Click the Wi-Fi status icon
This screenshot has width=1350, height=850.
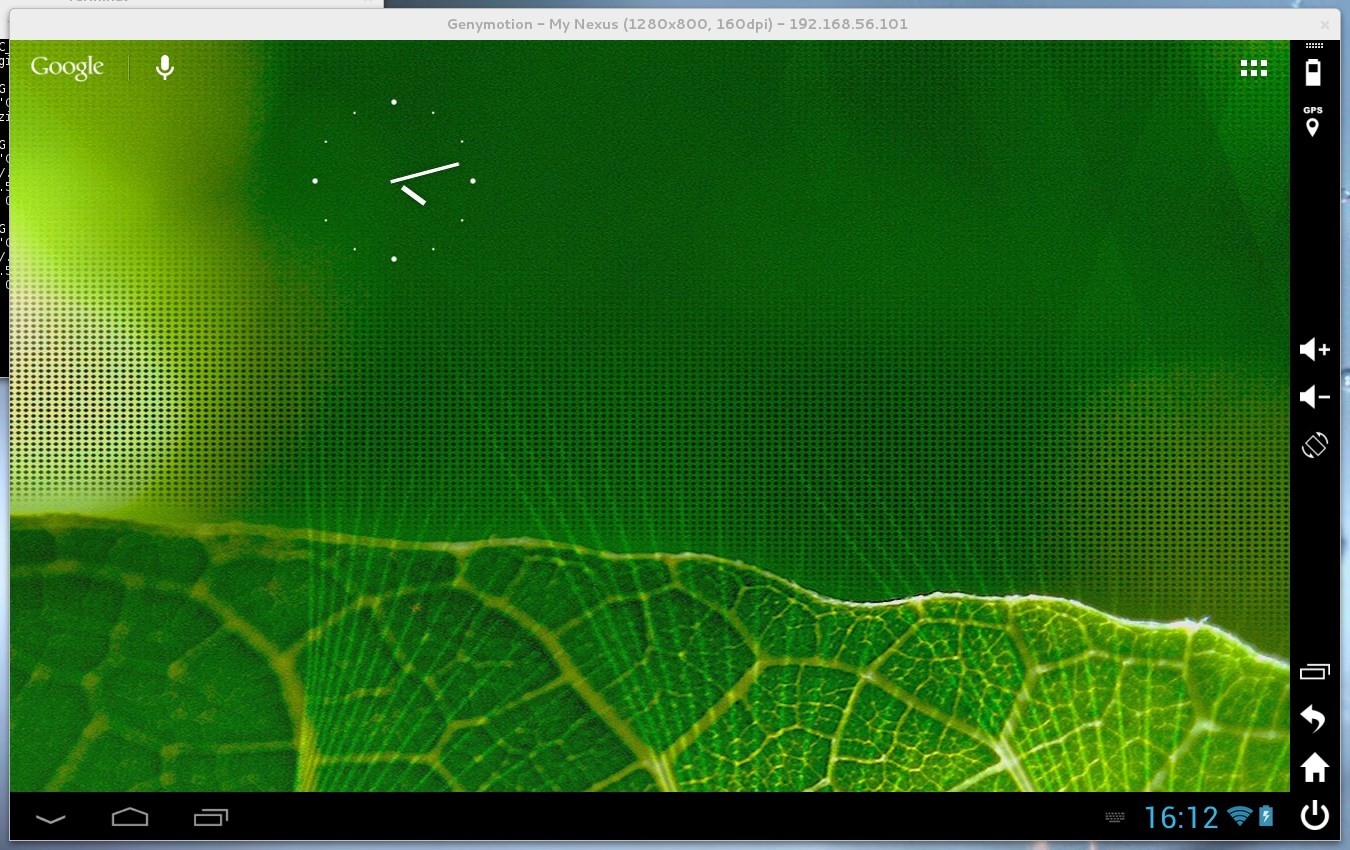1240,816
